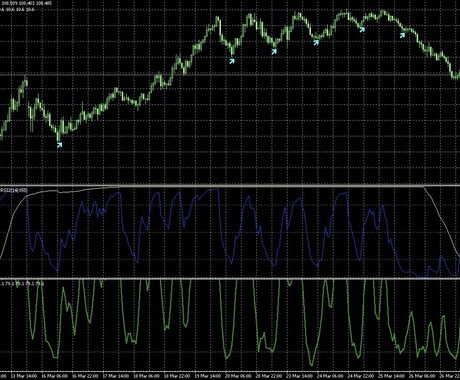Click the "17 Mar 14:00" time axis label
Viewport: 460px width, 380px height.
(116, 376)
